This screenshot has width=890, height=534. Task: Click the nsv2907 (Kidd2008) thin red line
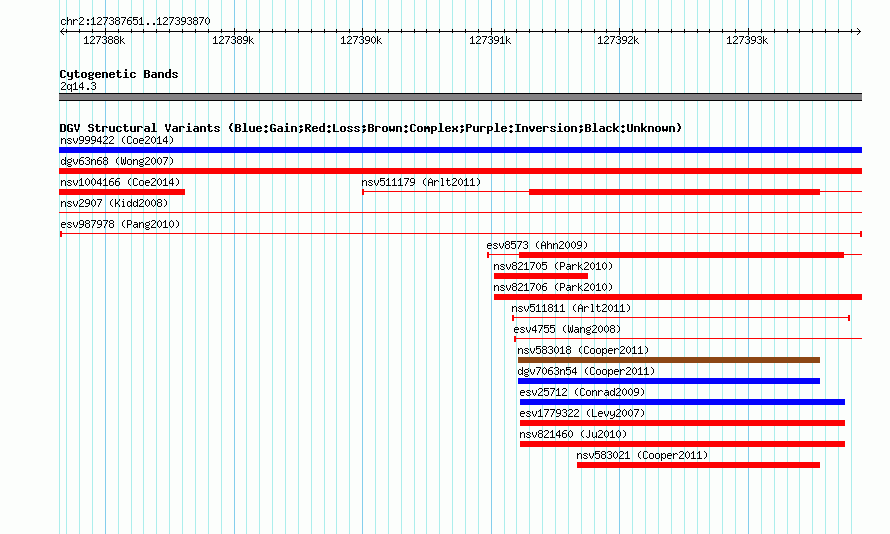(460, 213)
